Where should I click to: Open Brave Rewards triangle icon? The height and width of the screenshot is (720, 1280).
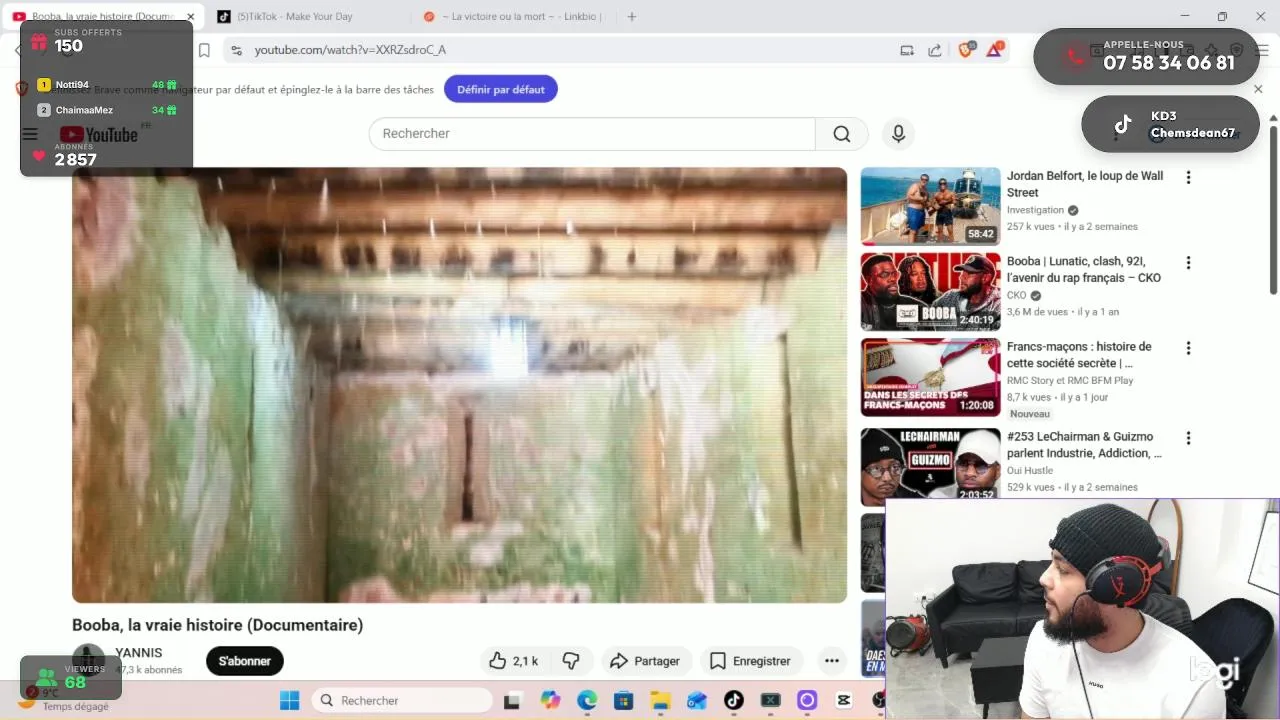pos(995,50)
